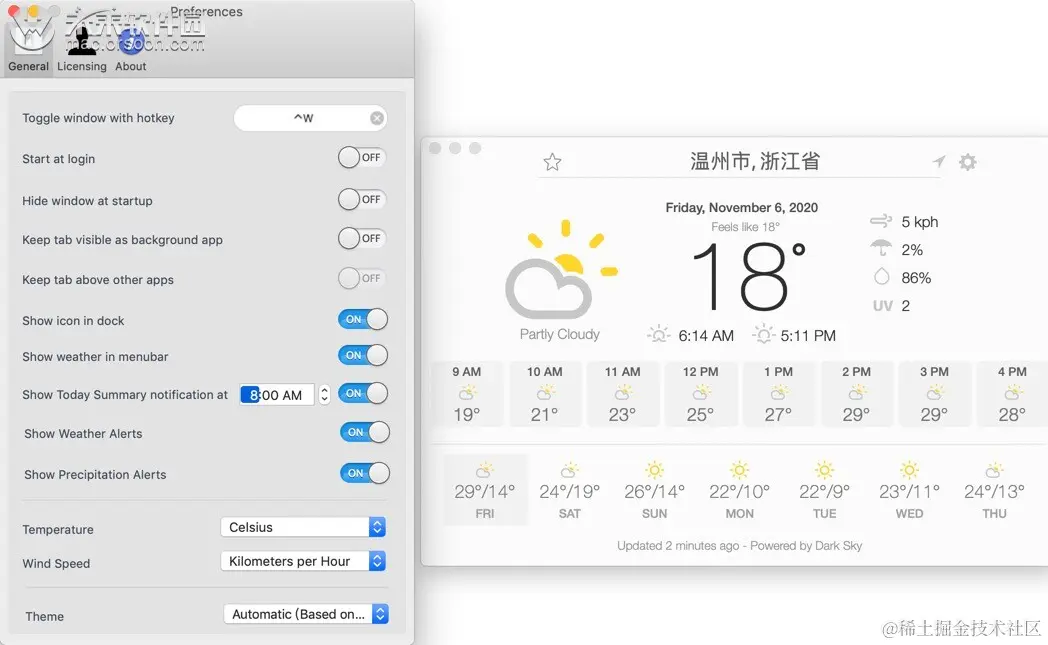Click the SAT daily forecast weather icon

pyautogui.click(x=569, y=470)
